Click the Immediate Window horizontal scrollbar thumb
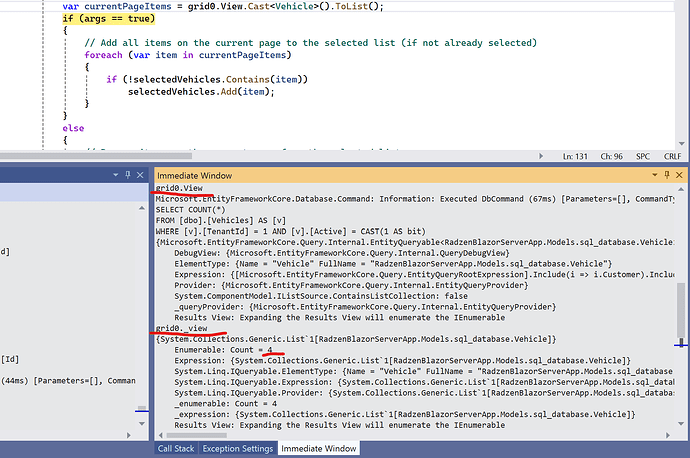 tap(197, 435)
